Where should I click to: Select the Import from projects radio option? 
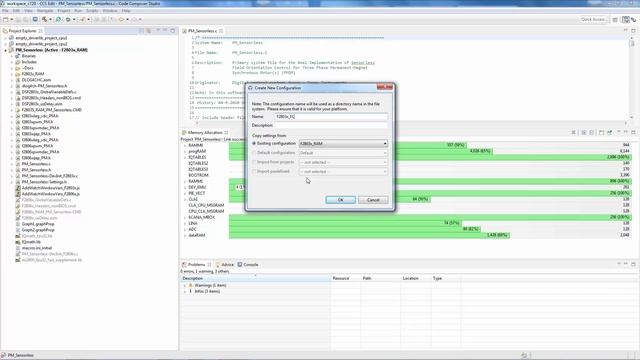(254, 162)
